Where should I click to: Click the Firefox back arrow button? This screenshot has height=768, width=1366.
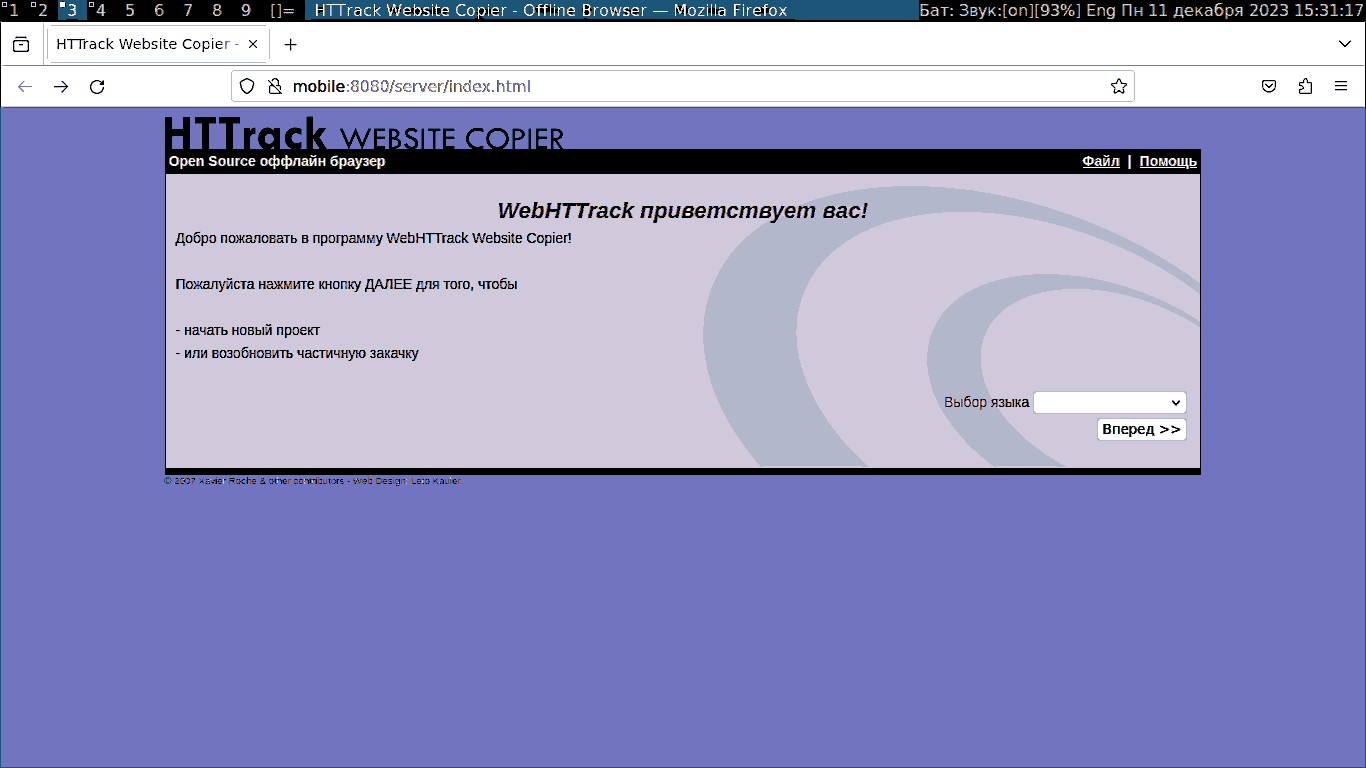(25, 87)
